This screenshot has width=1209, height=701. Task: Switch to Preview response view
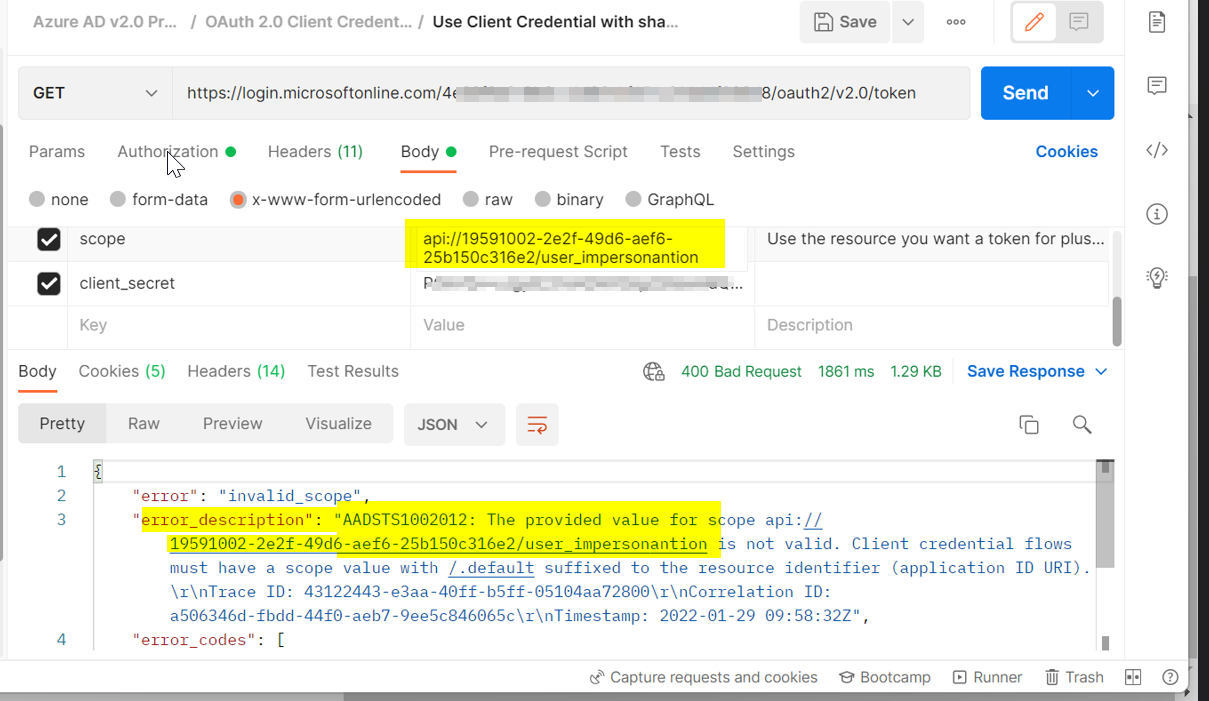point(233,424)
